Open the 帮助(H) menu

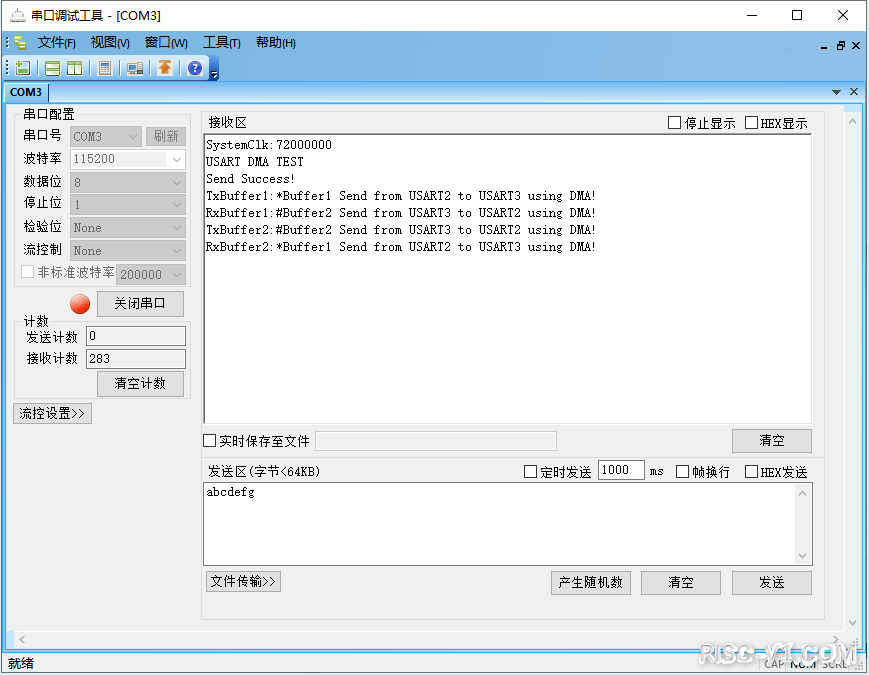tap(275, 43)
